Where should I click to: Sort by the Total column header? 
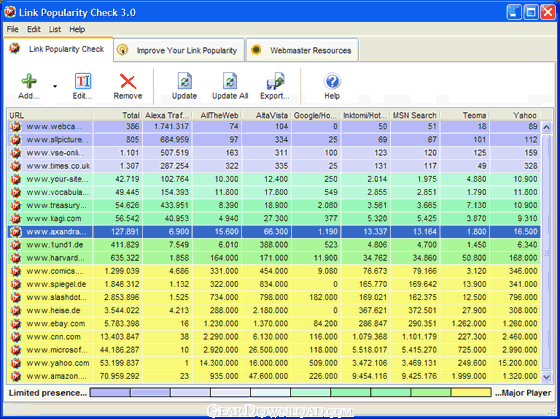click(x=118, y=115)
